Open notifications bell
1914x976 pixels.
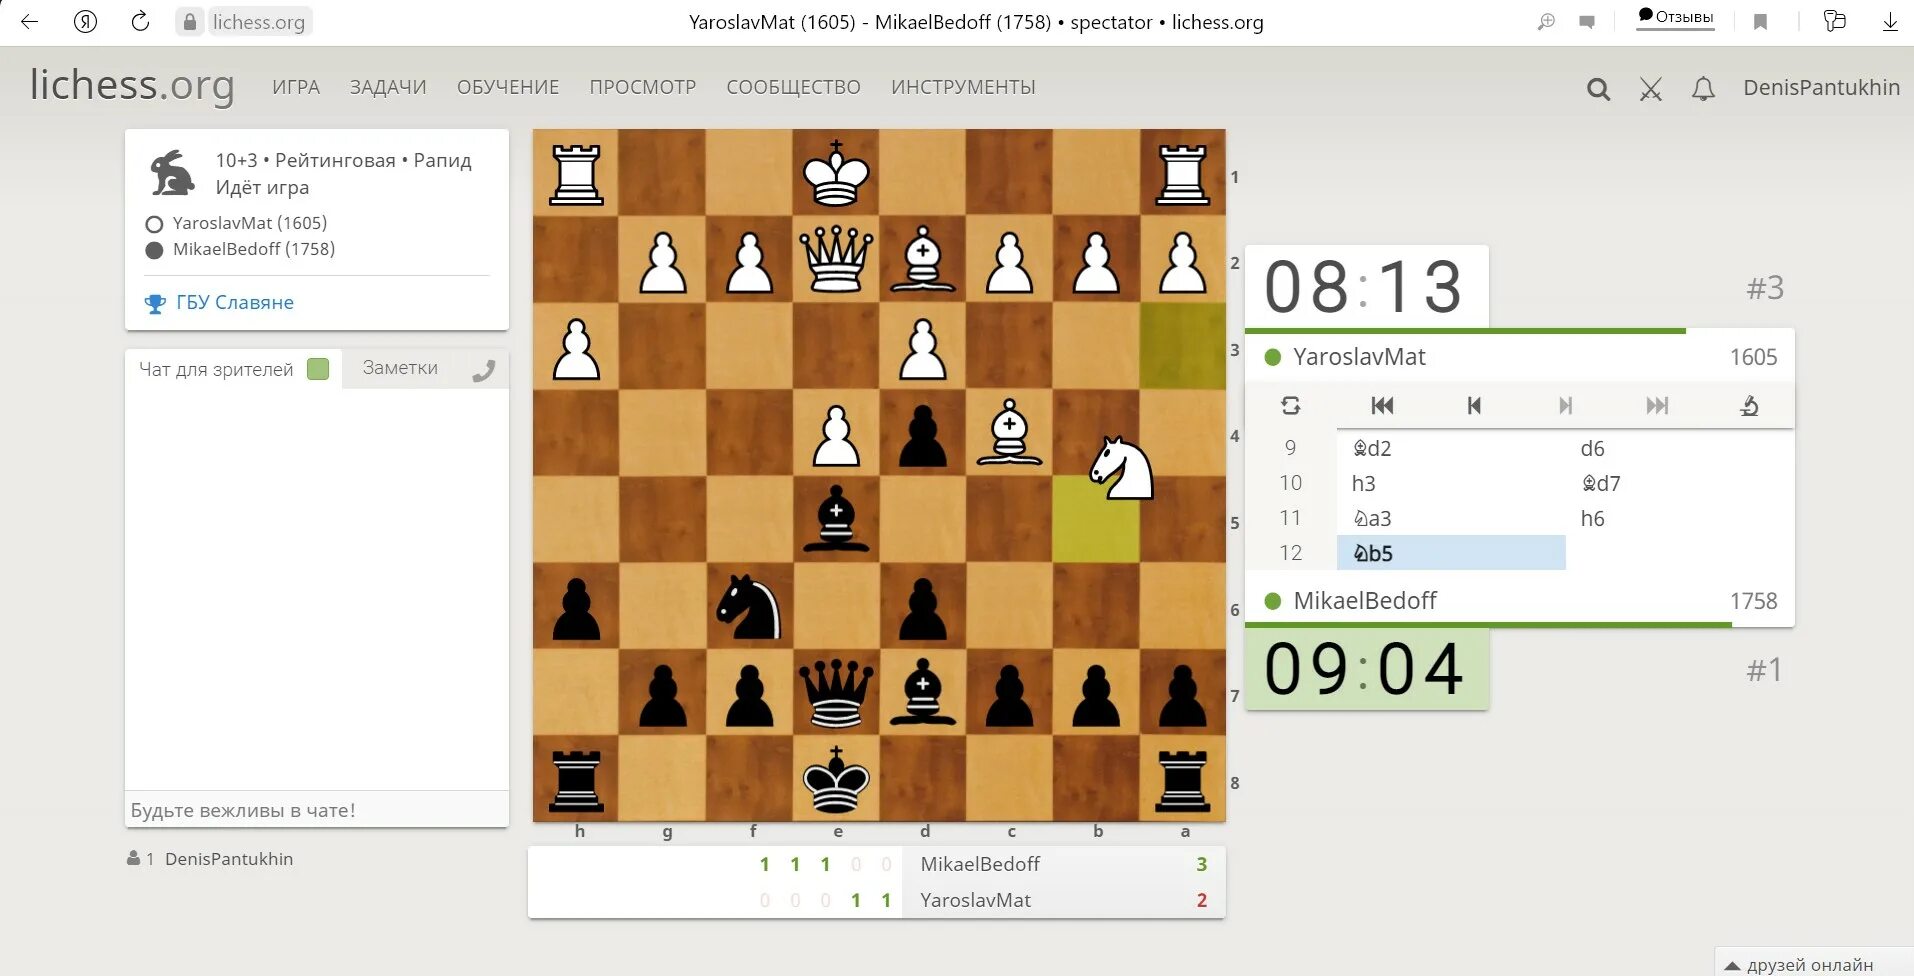coord(1703,89)
